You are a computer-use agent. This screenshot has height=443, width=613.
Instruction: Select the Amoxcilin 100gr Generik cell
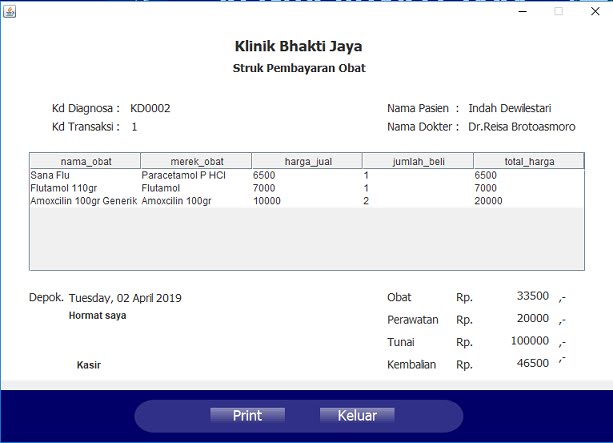(x=85, y=201)
